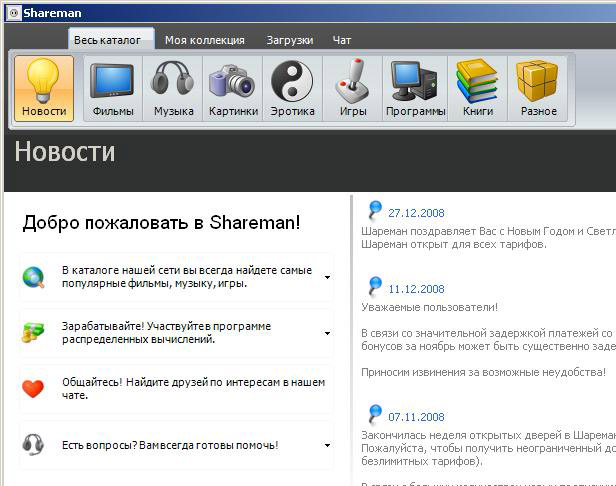Open the Фильмы category monitor icon
The width and height of the screenshot is (616, 486).
point(113,88)
